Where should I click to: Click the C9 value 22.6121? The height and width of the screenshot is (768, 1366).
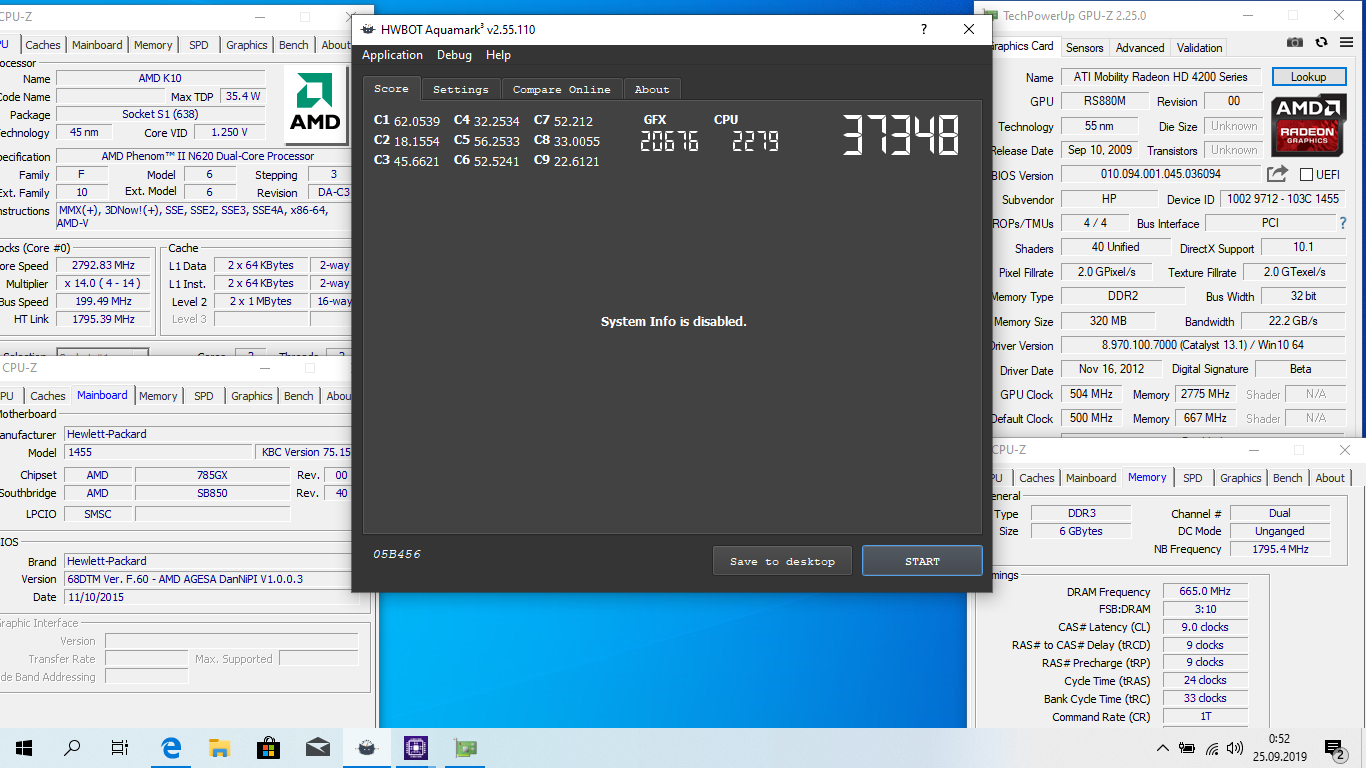point(576,161)
